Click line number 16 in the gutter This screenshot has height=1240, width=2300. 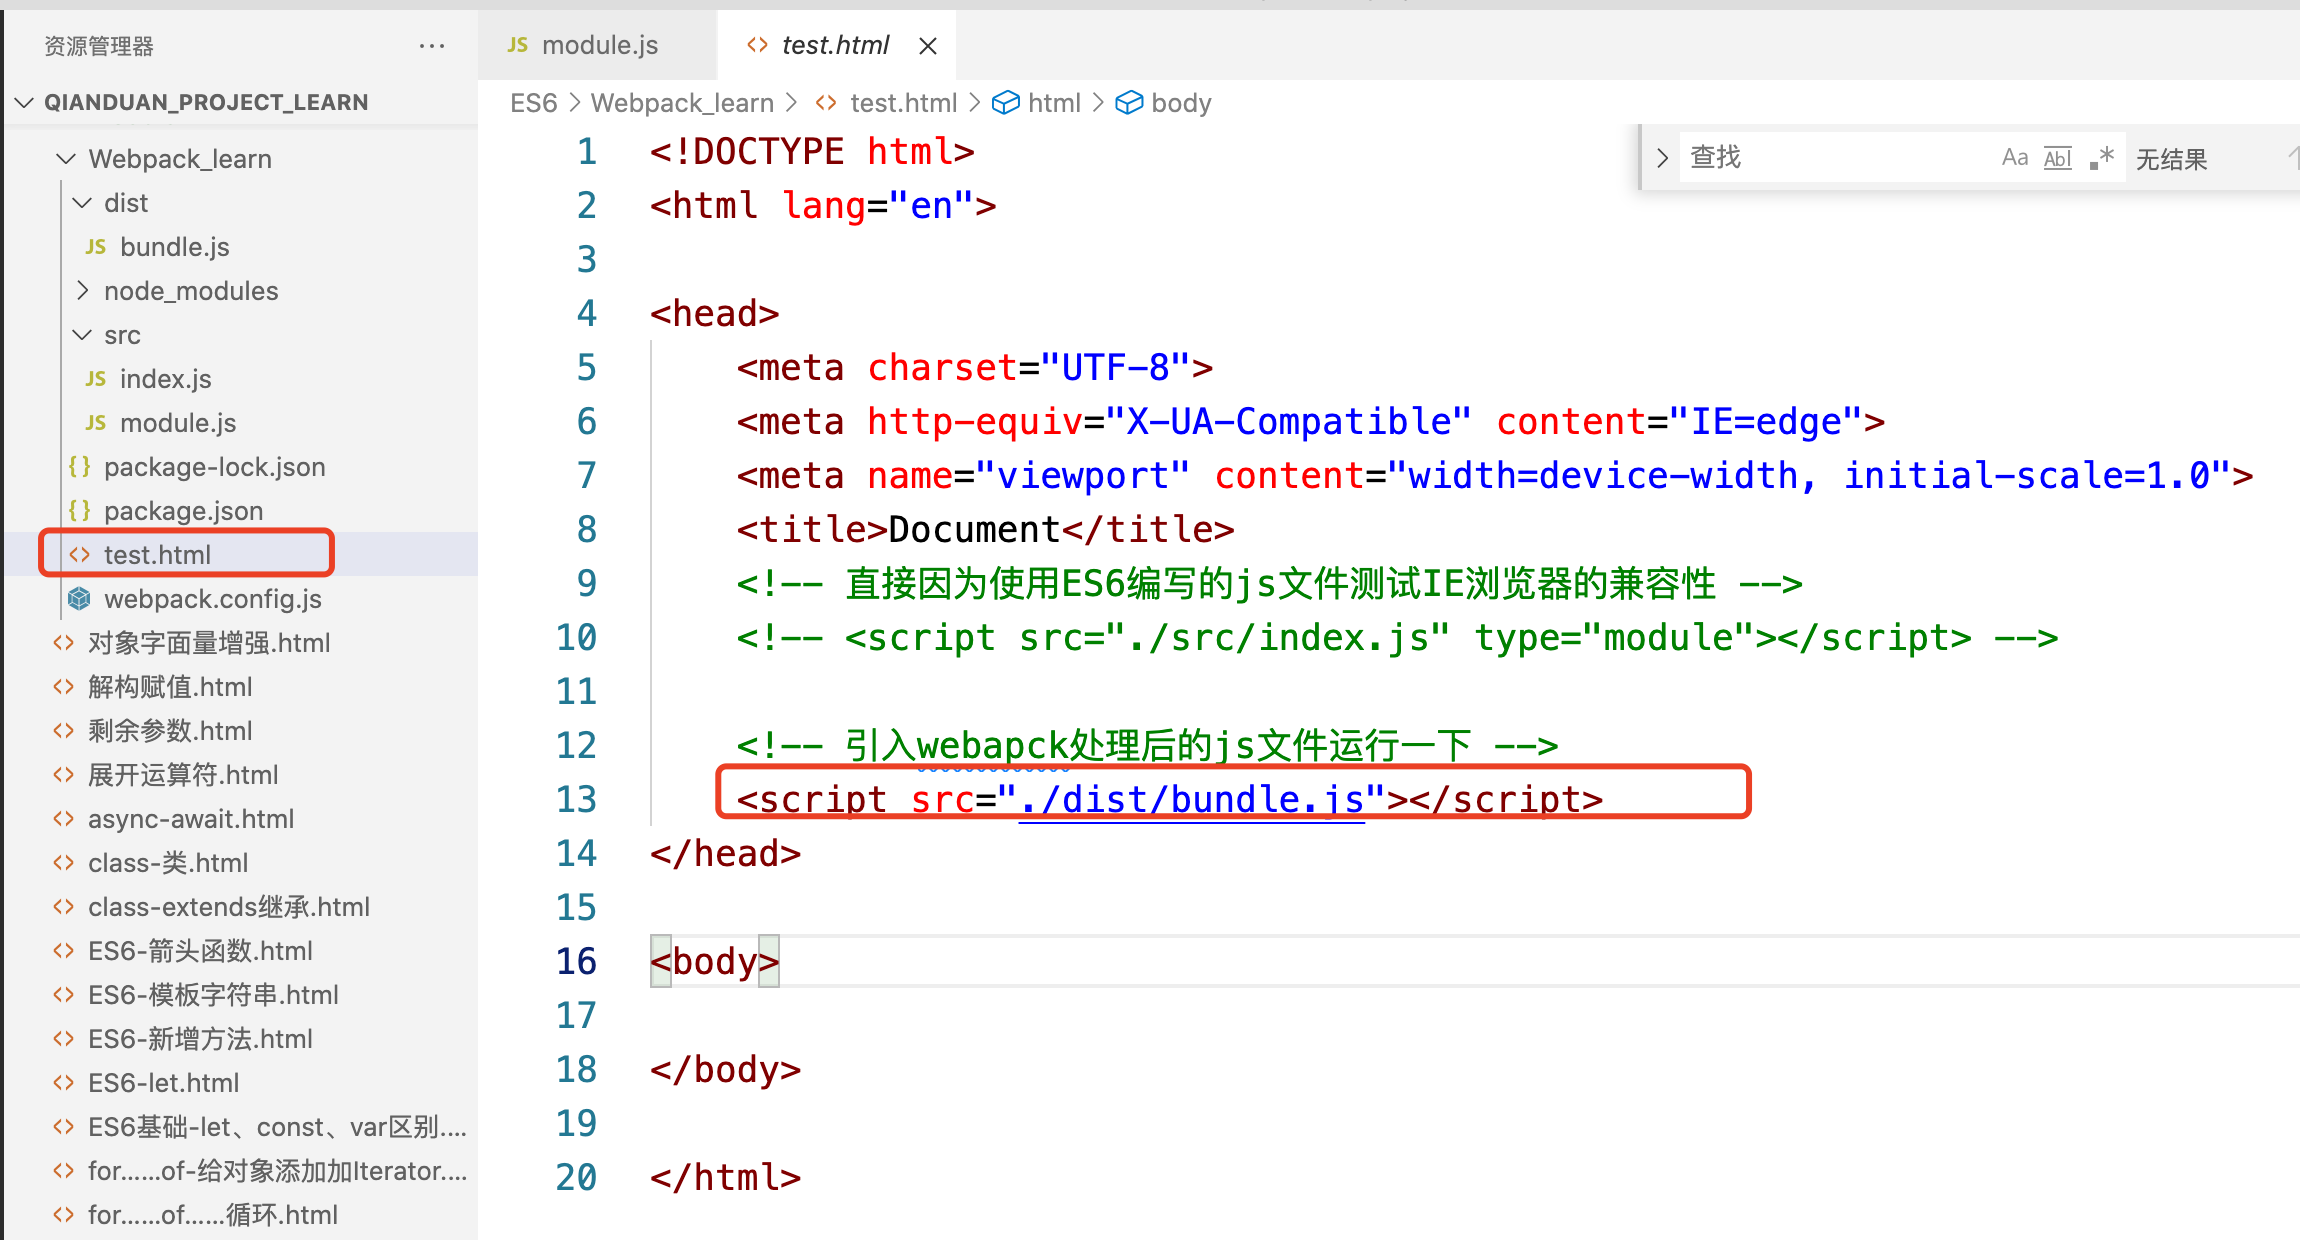(x=576, y=962)
